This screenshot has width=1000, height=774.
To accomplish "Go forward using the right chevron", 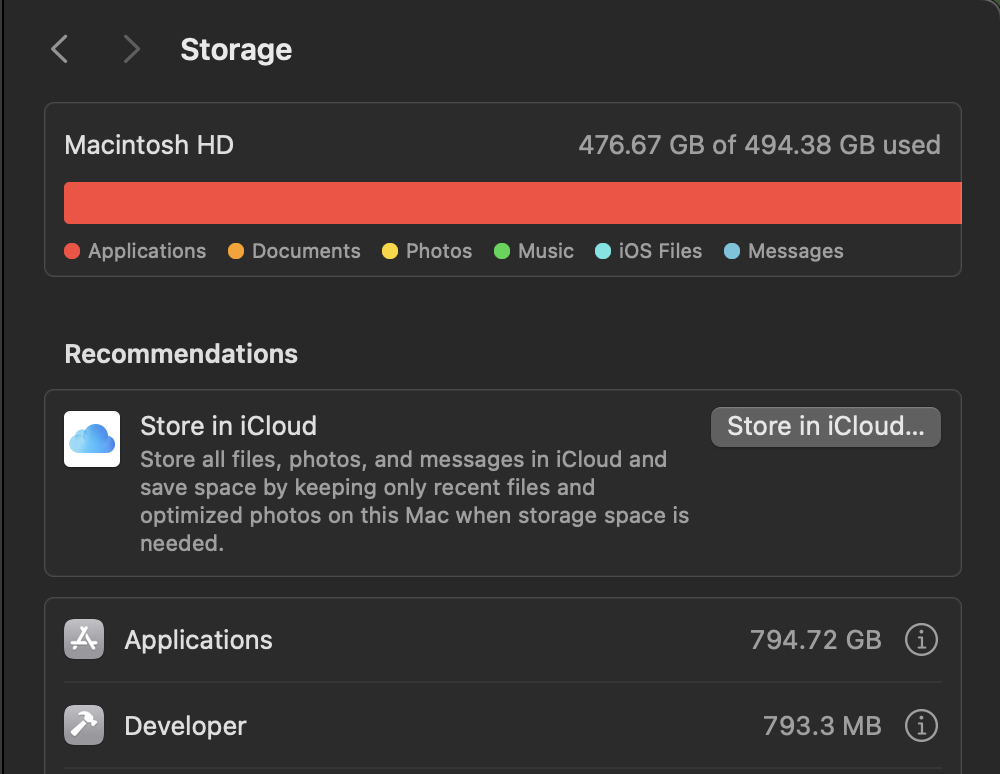I will click(x=131, y=49).
